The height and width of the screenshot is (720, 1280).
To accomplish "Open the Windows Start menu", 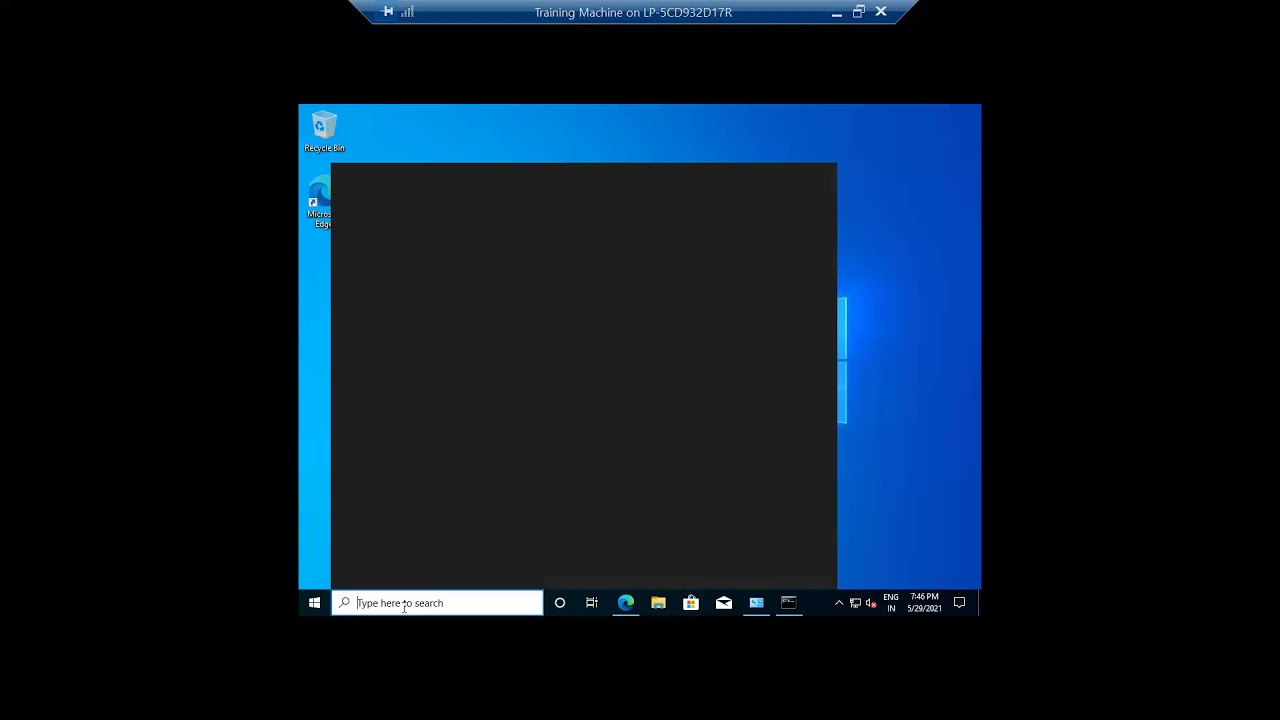I will (x=314, y=603).
